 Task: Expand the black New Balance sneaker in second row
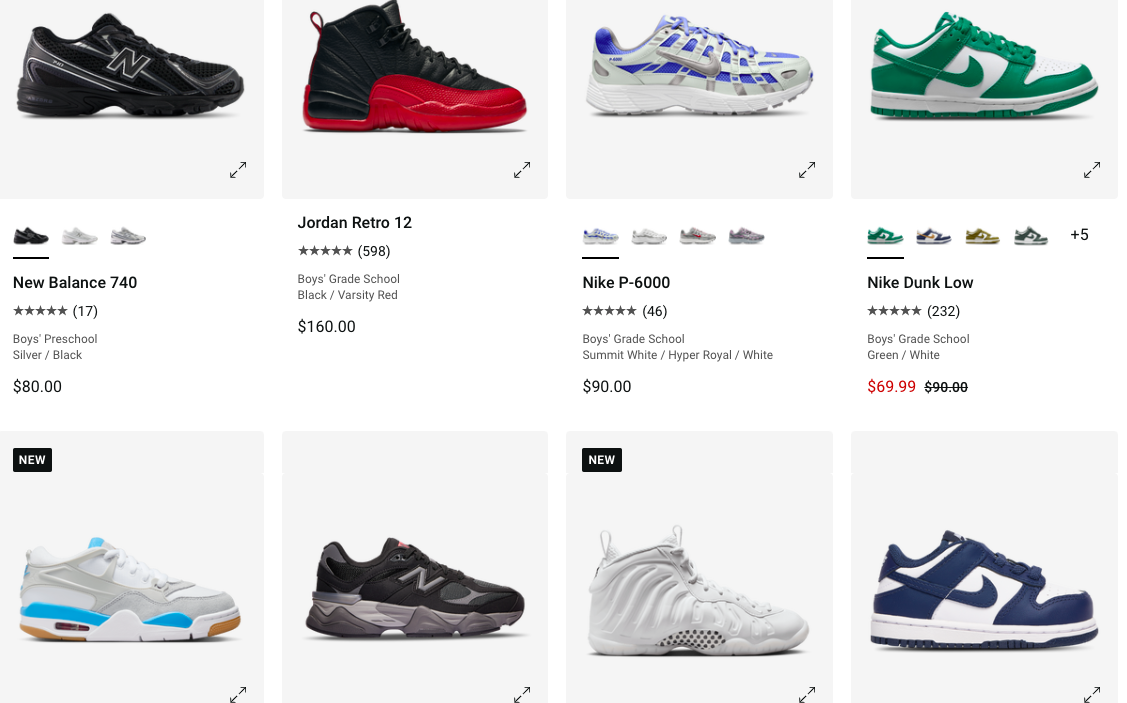(522, 693)
